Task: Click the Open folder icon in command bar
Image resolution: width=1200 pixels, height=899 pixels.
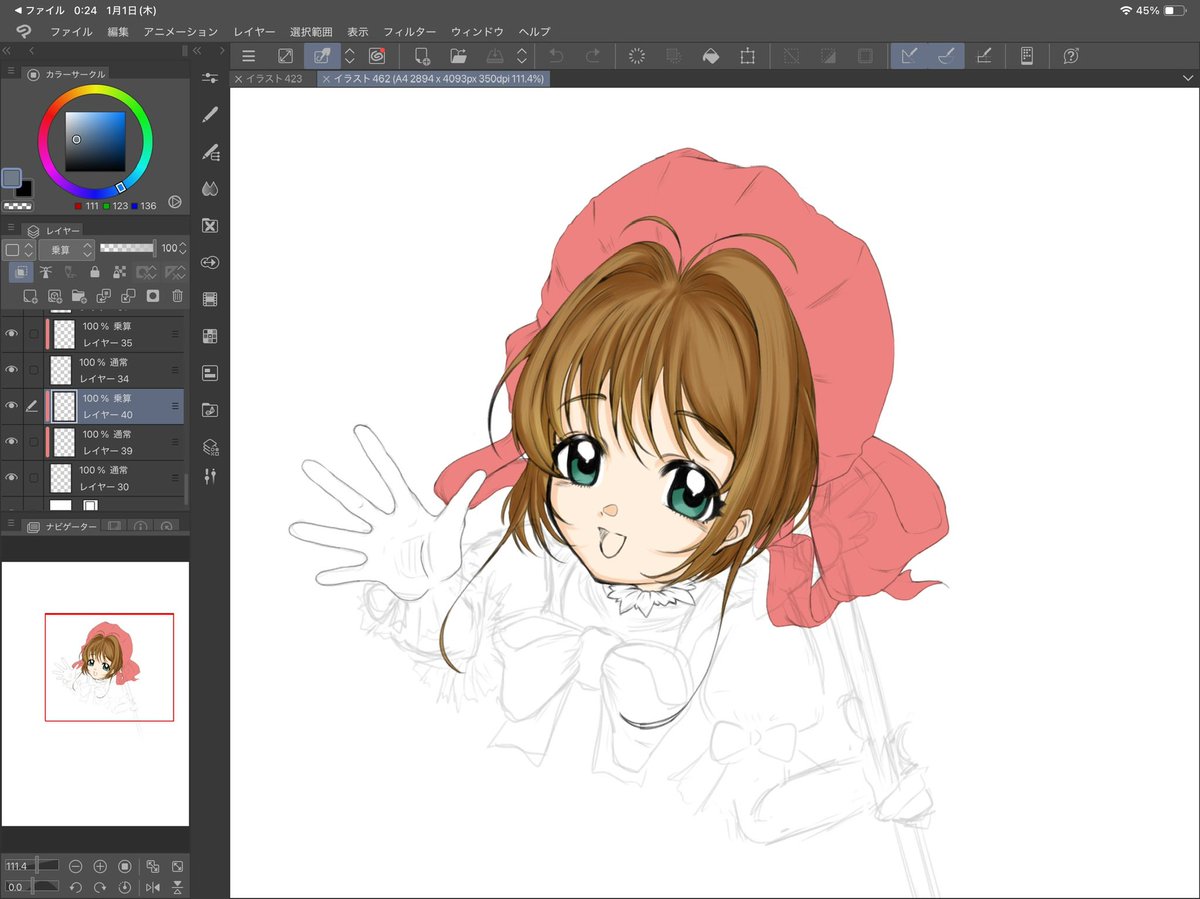Action: (x=458, y=56)
